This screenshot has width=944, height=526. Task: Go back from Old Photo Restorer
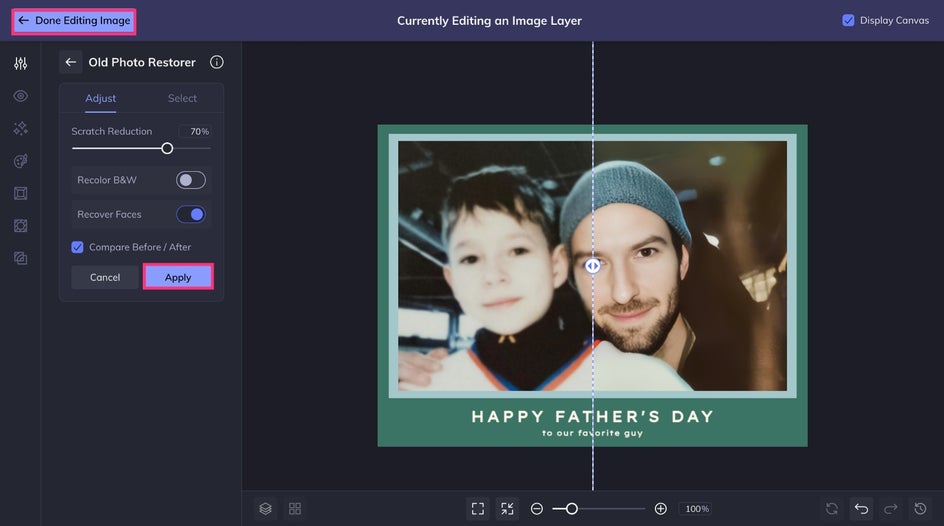pyautogui.click(x=70, y=62)
